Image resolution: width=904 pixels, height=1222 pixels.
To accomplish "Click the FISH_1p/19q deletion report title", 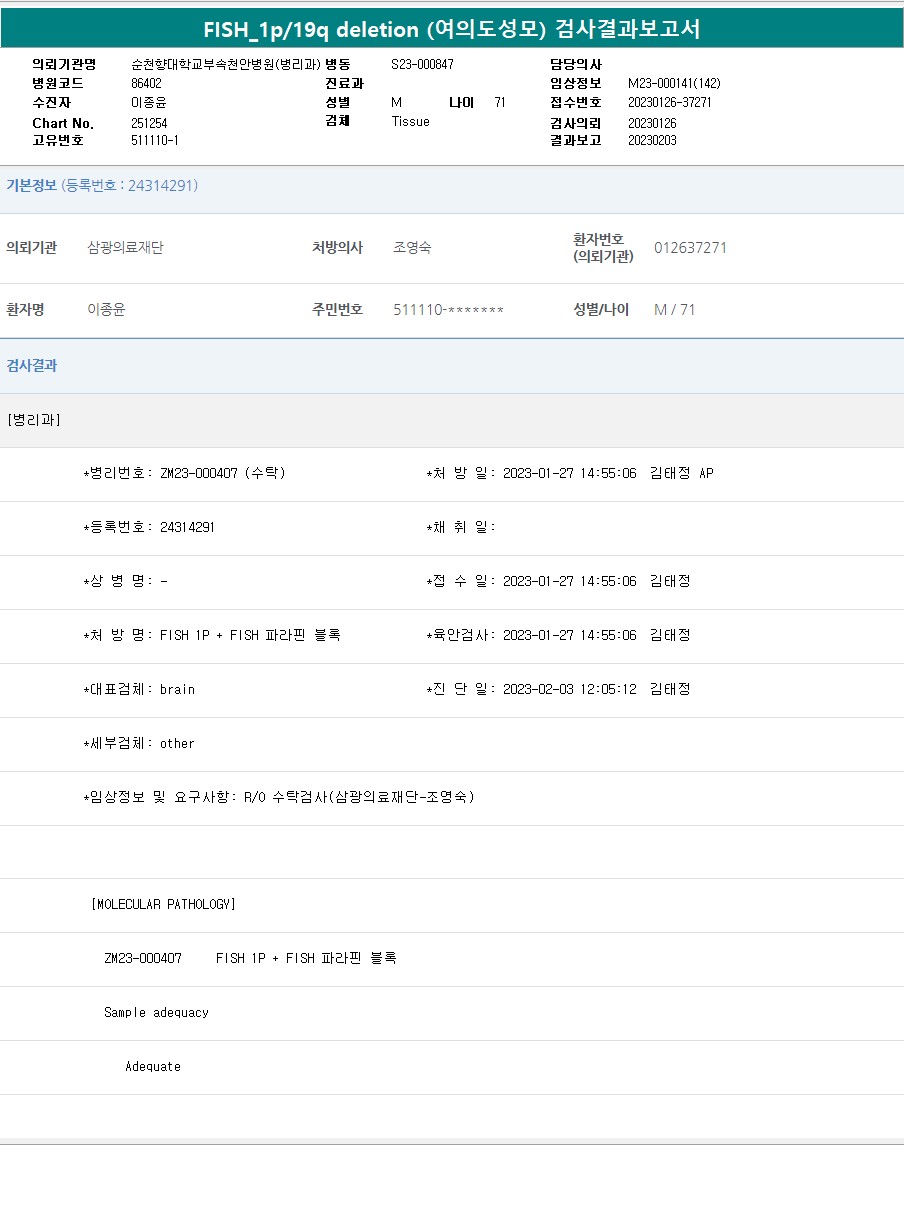I will [452, 29].
